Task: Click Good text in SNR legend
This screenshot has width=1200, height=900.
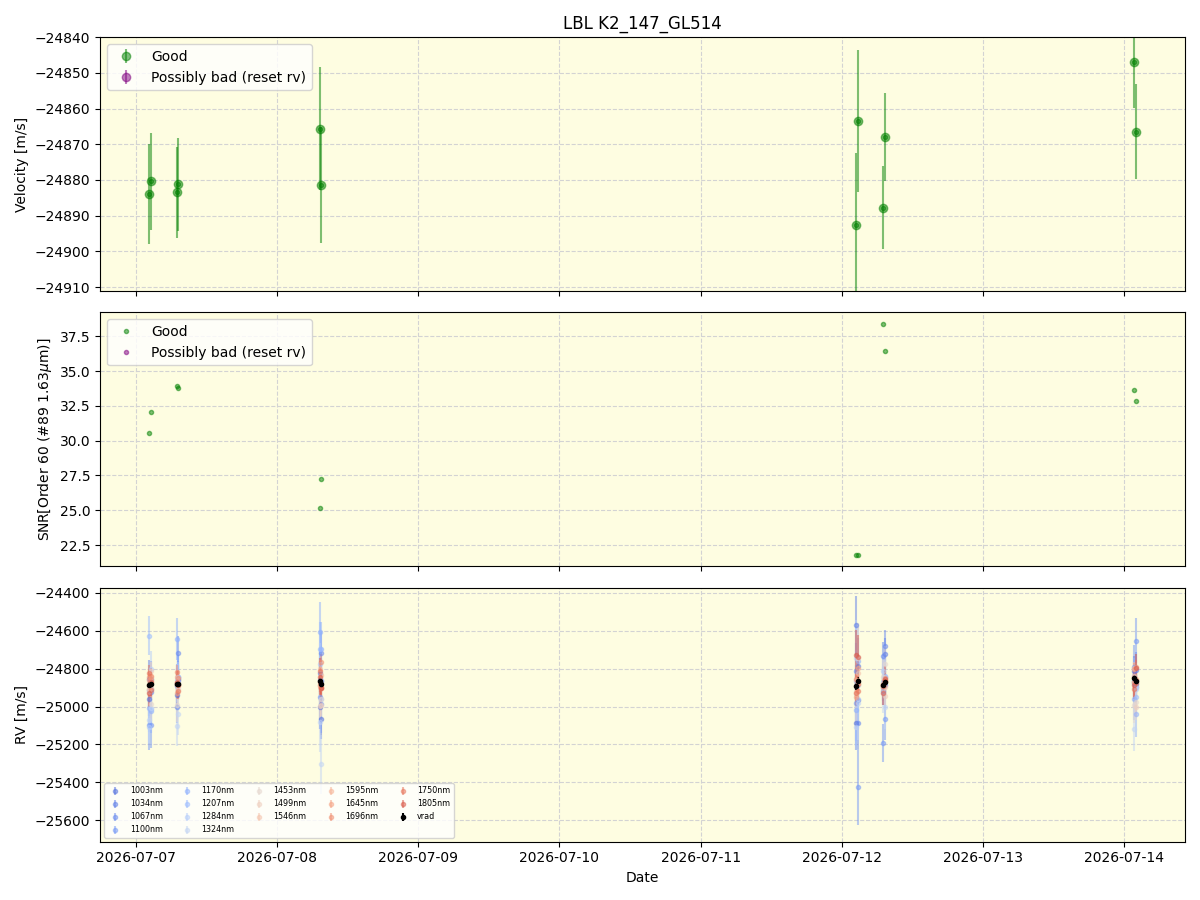Action: click(169, 331)
